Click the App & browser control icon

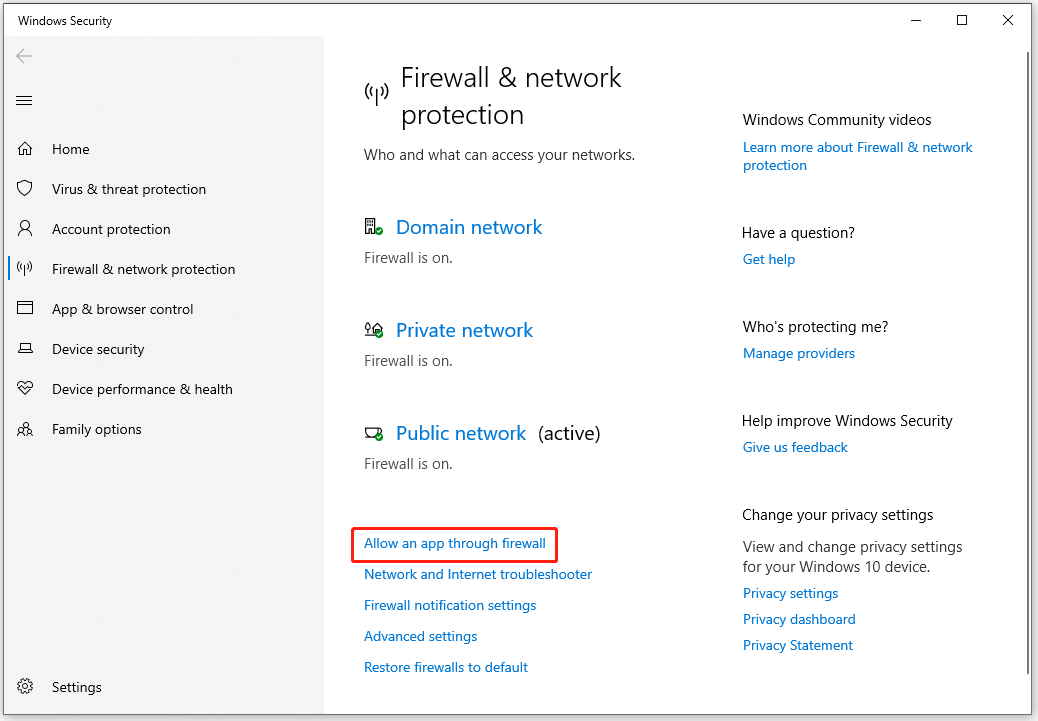coord(25,309)
